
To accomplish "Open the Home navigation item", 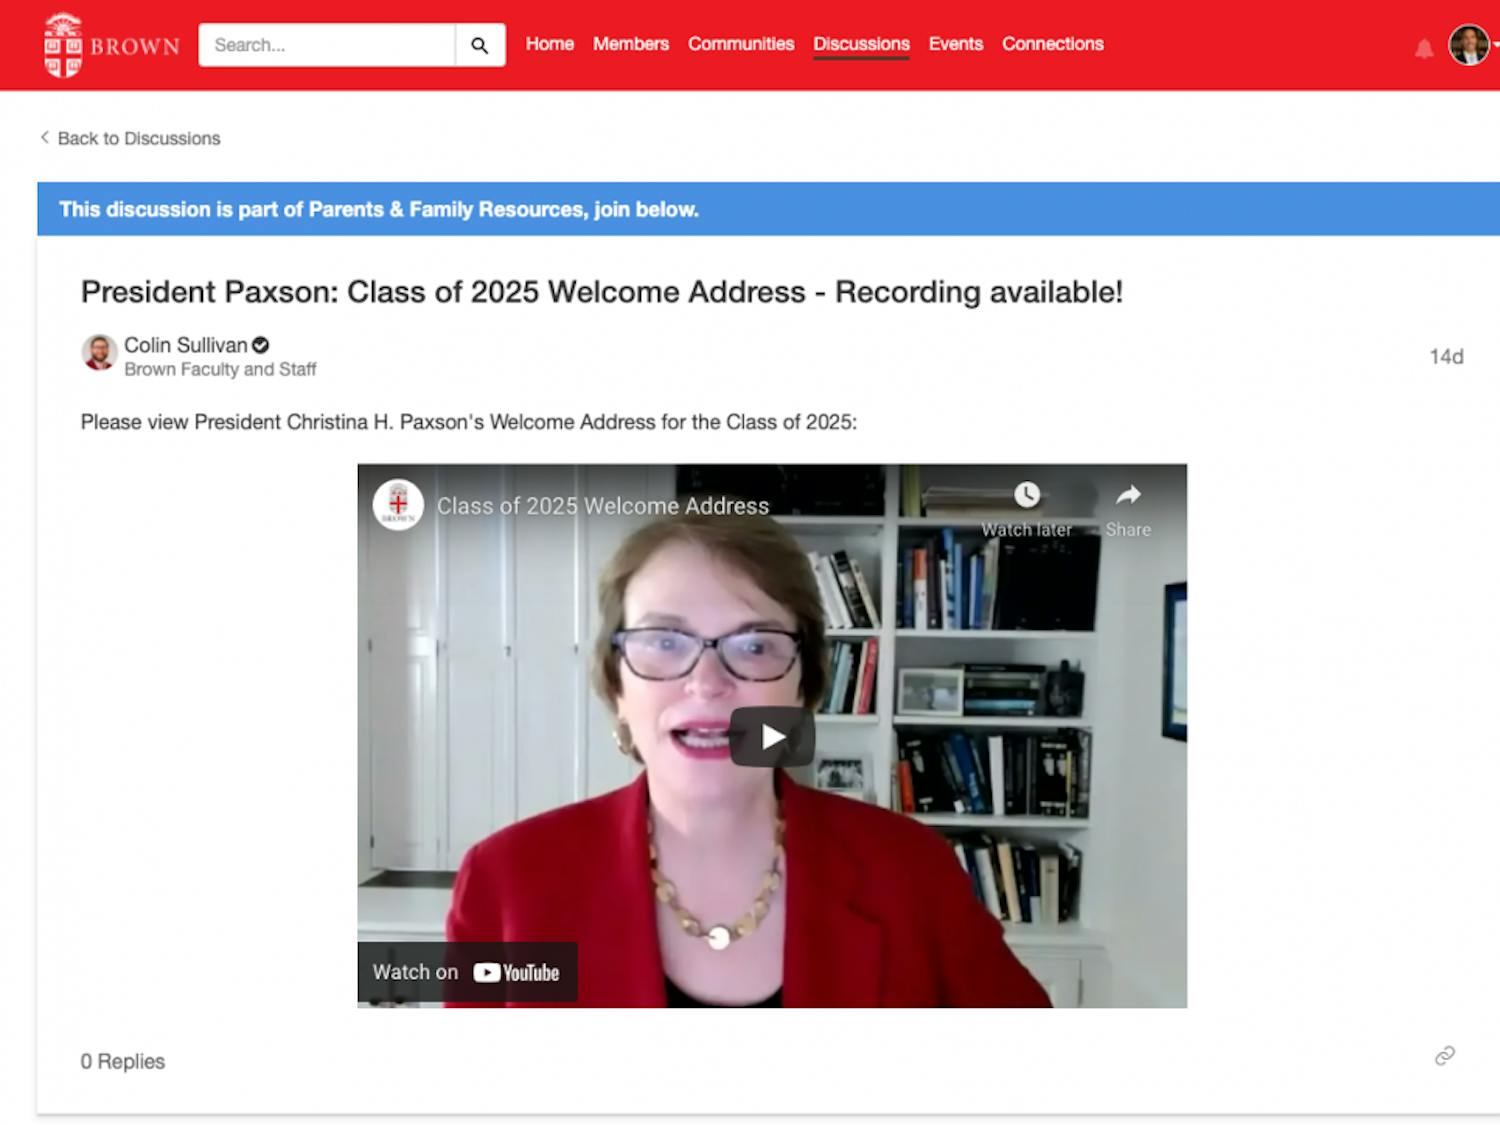I will pos(549,44).
